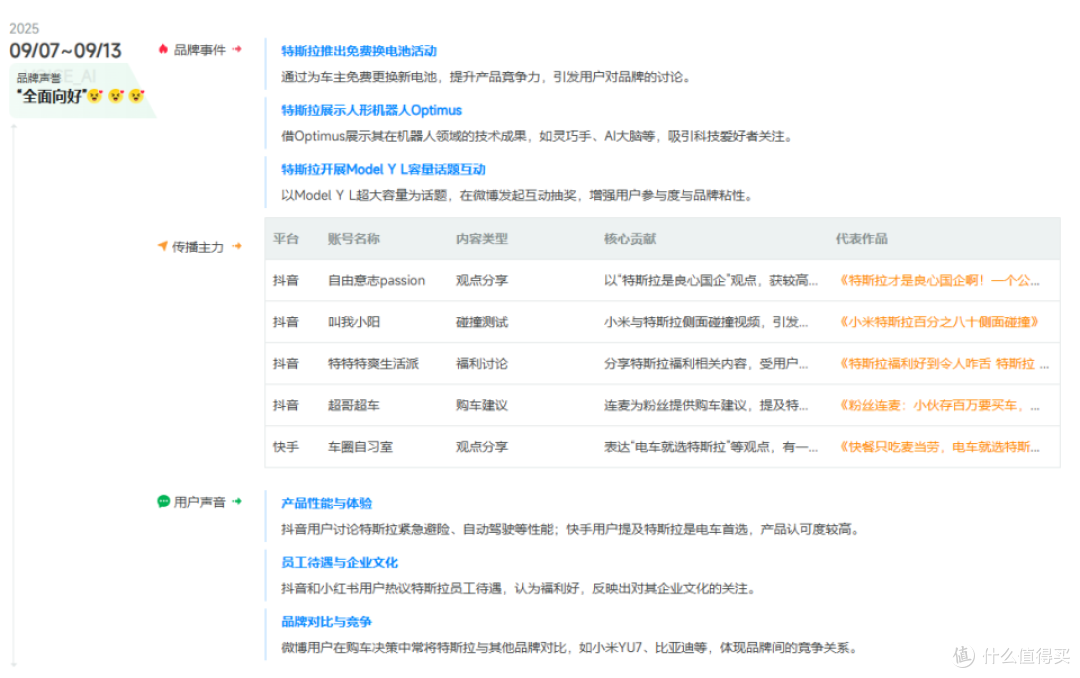Viewport: 1080px width, 678px height.
Task: Click platform cell 快手
Action: (x=286, y=446)
